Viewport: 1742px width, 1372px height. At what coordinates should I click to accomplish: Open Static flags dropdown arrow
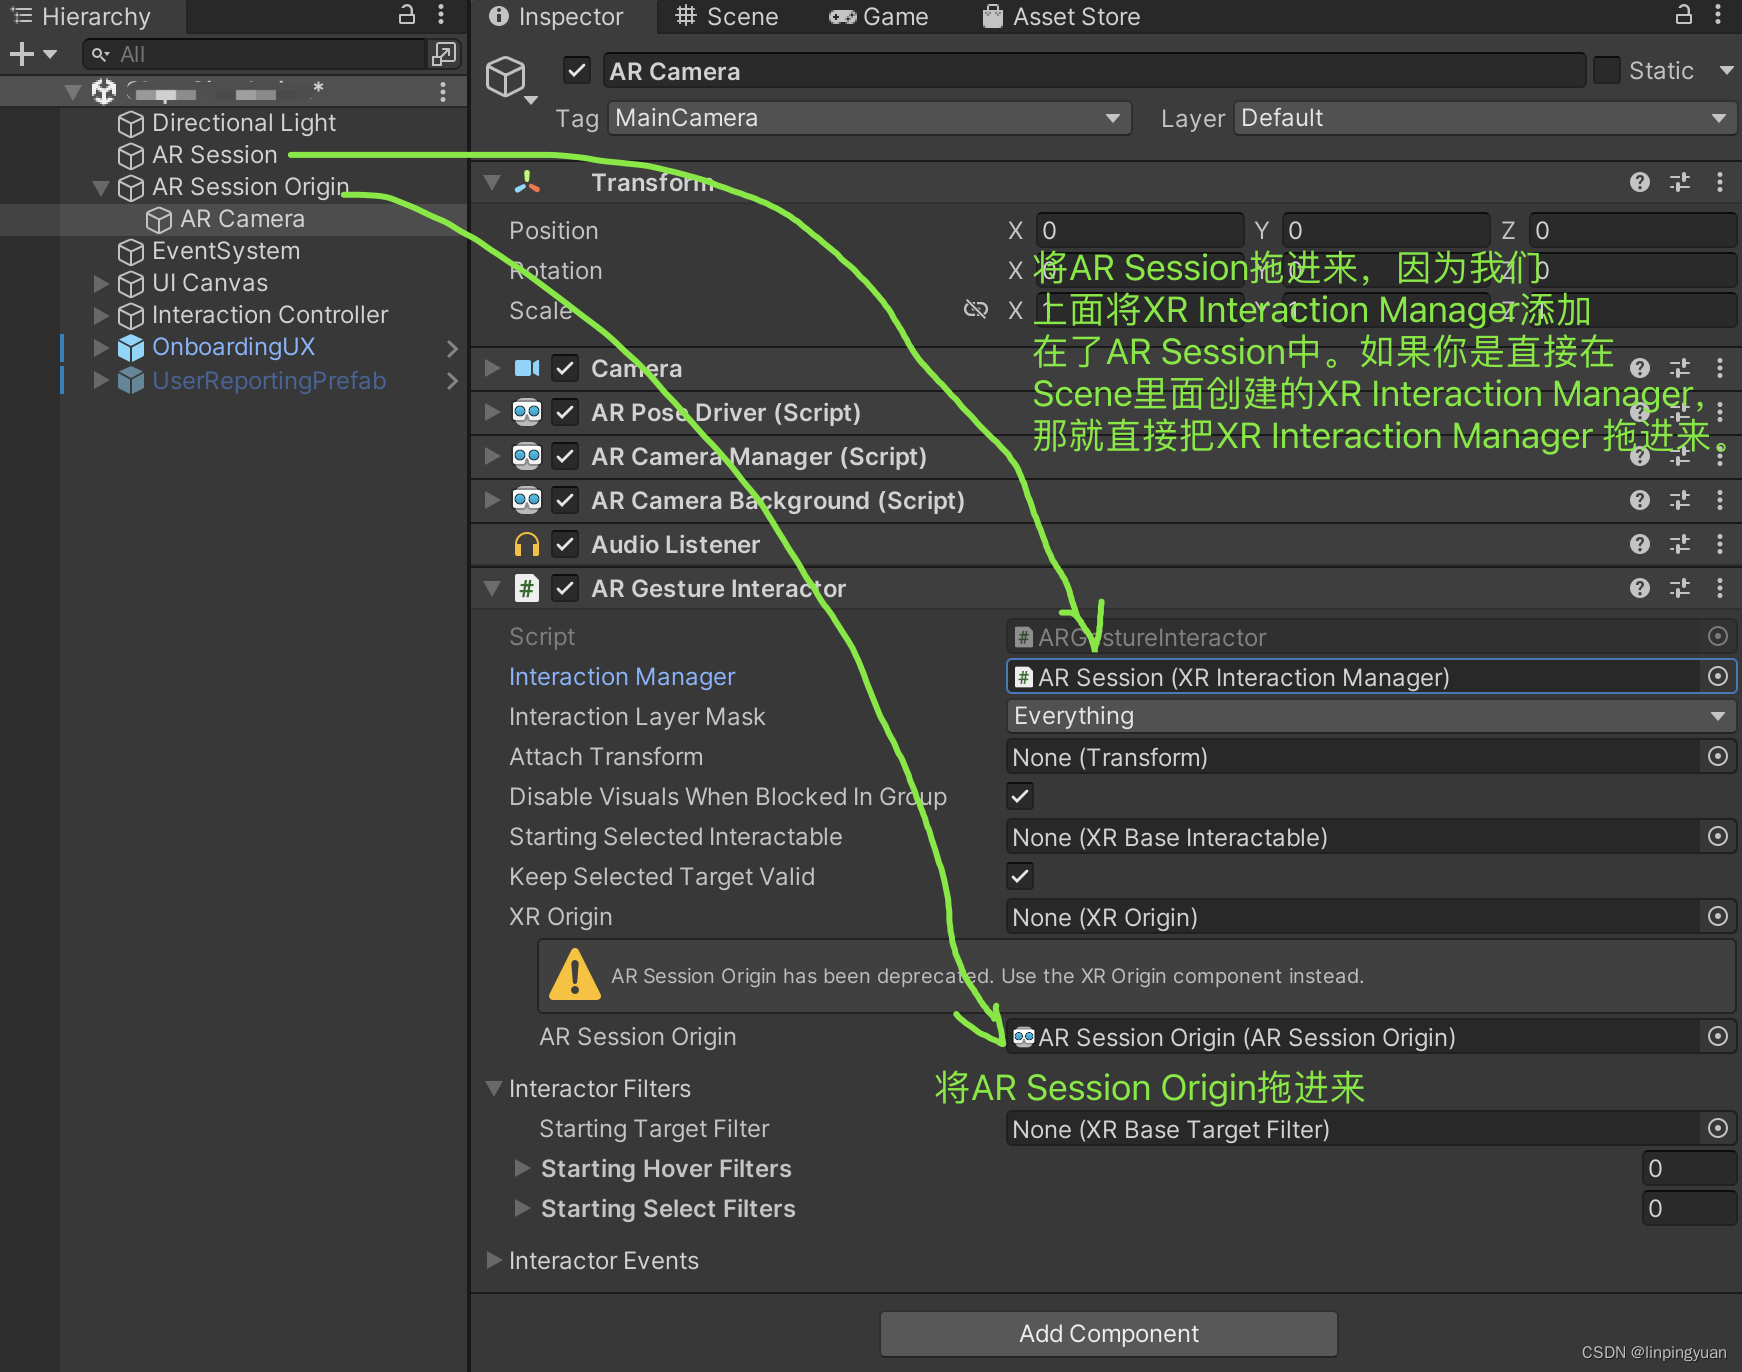click(x=1726, y=70)
